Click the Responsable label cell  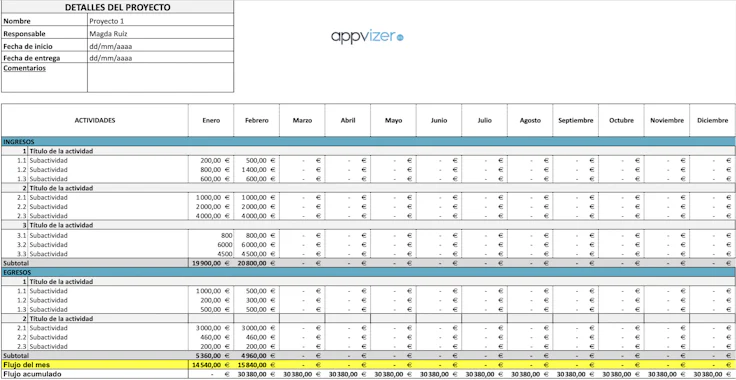click(45, 34)
